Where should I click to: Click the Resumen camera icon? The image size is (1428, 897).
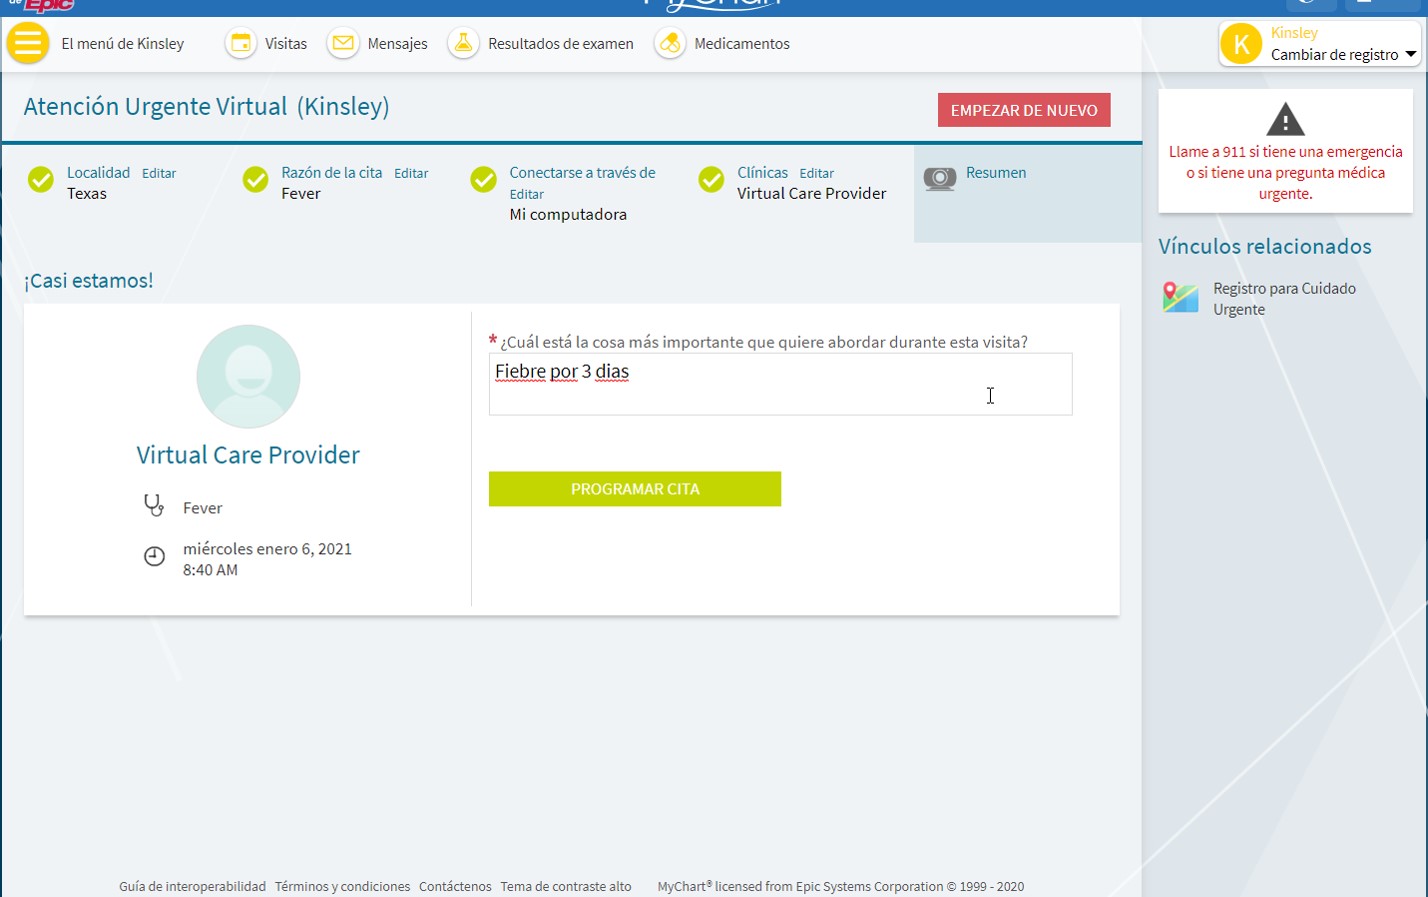coord(939,179)
